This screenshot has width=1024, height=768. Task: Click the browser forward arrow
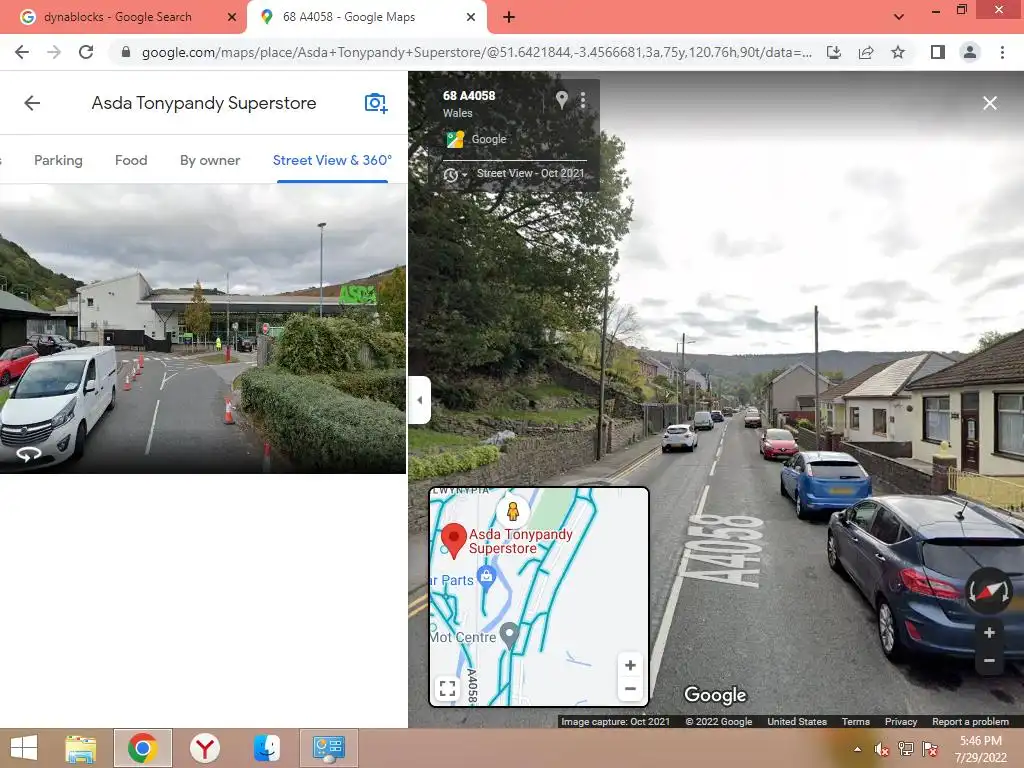tap(54, 52)
